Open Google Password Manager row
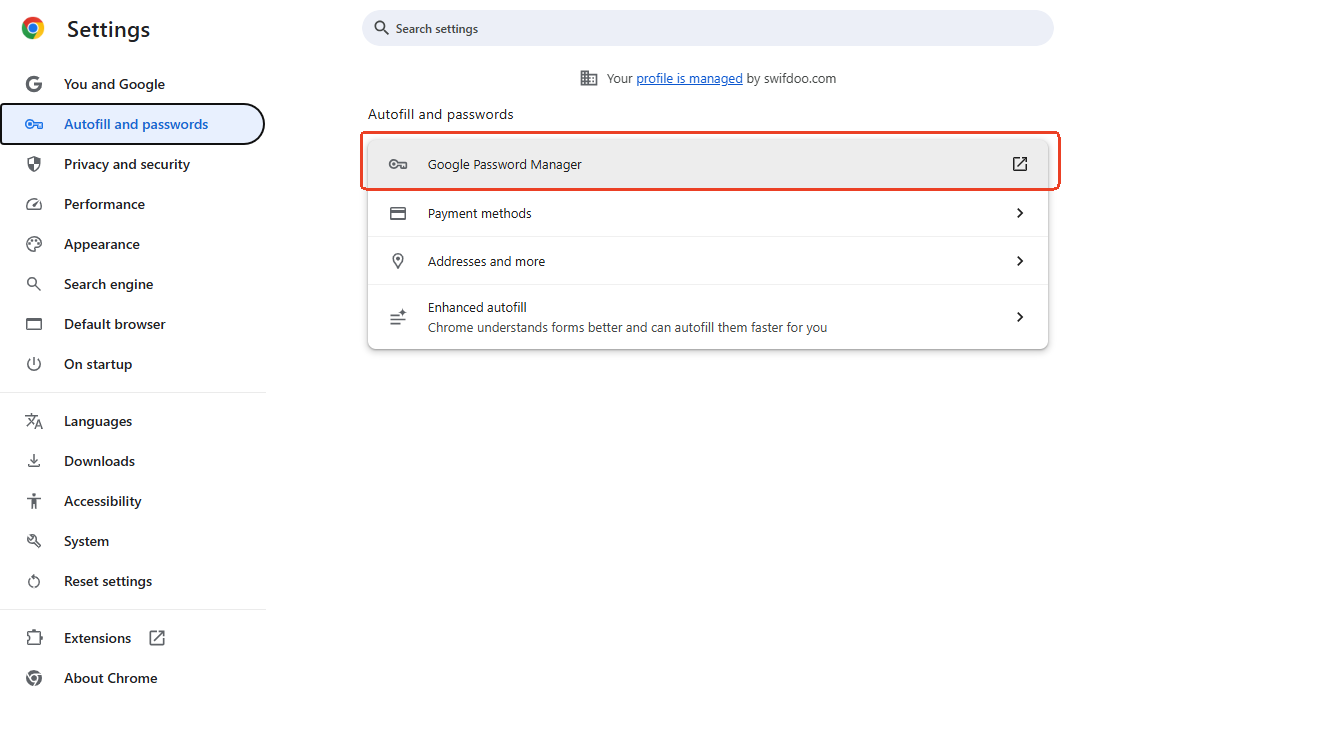This screenshot has height=738, width=1325. 708,164
